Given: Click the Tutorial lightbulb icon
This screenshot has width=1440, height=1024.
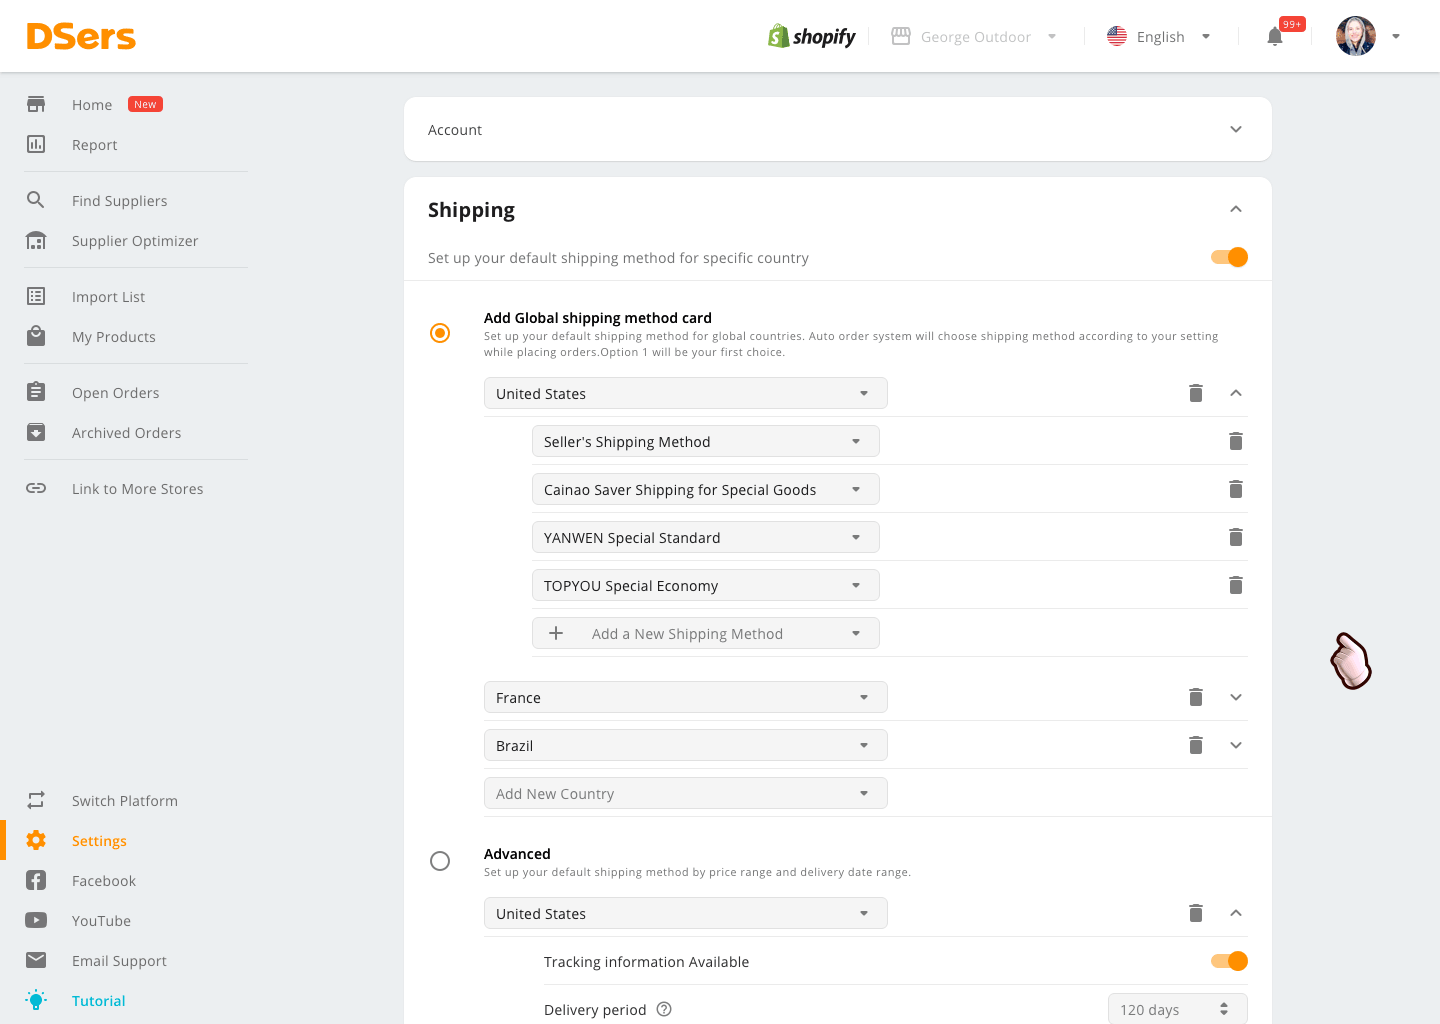Looking at the screenshot, I should click(36, 1000).
